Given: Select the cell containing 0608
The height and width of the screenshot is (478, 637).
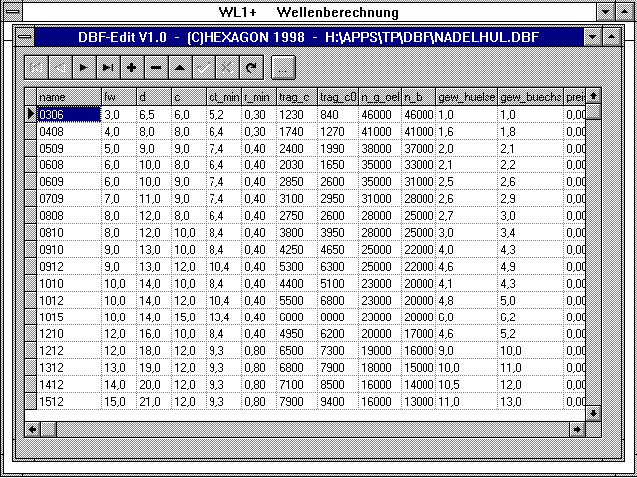Looking at the screenshot, I should [x=68, y=164].
